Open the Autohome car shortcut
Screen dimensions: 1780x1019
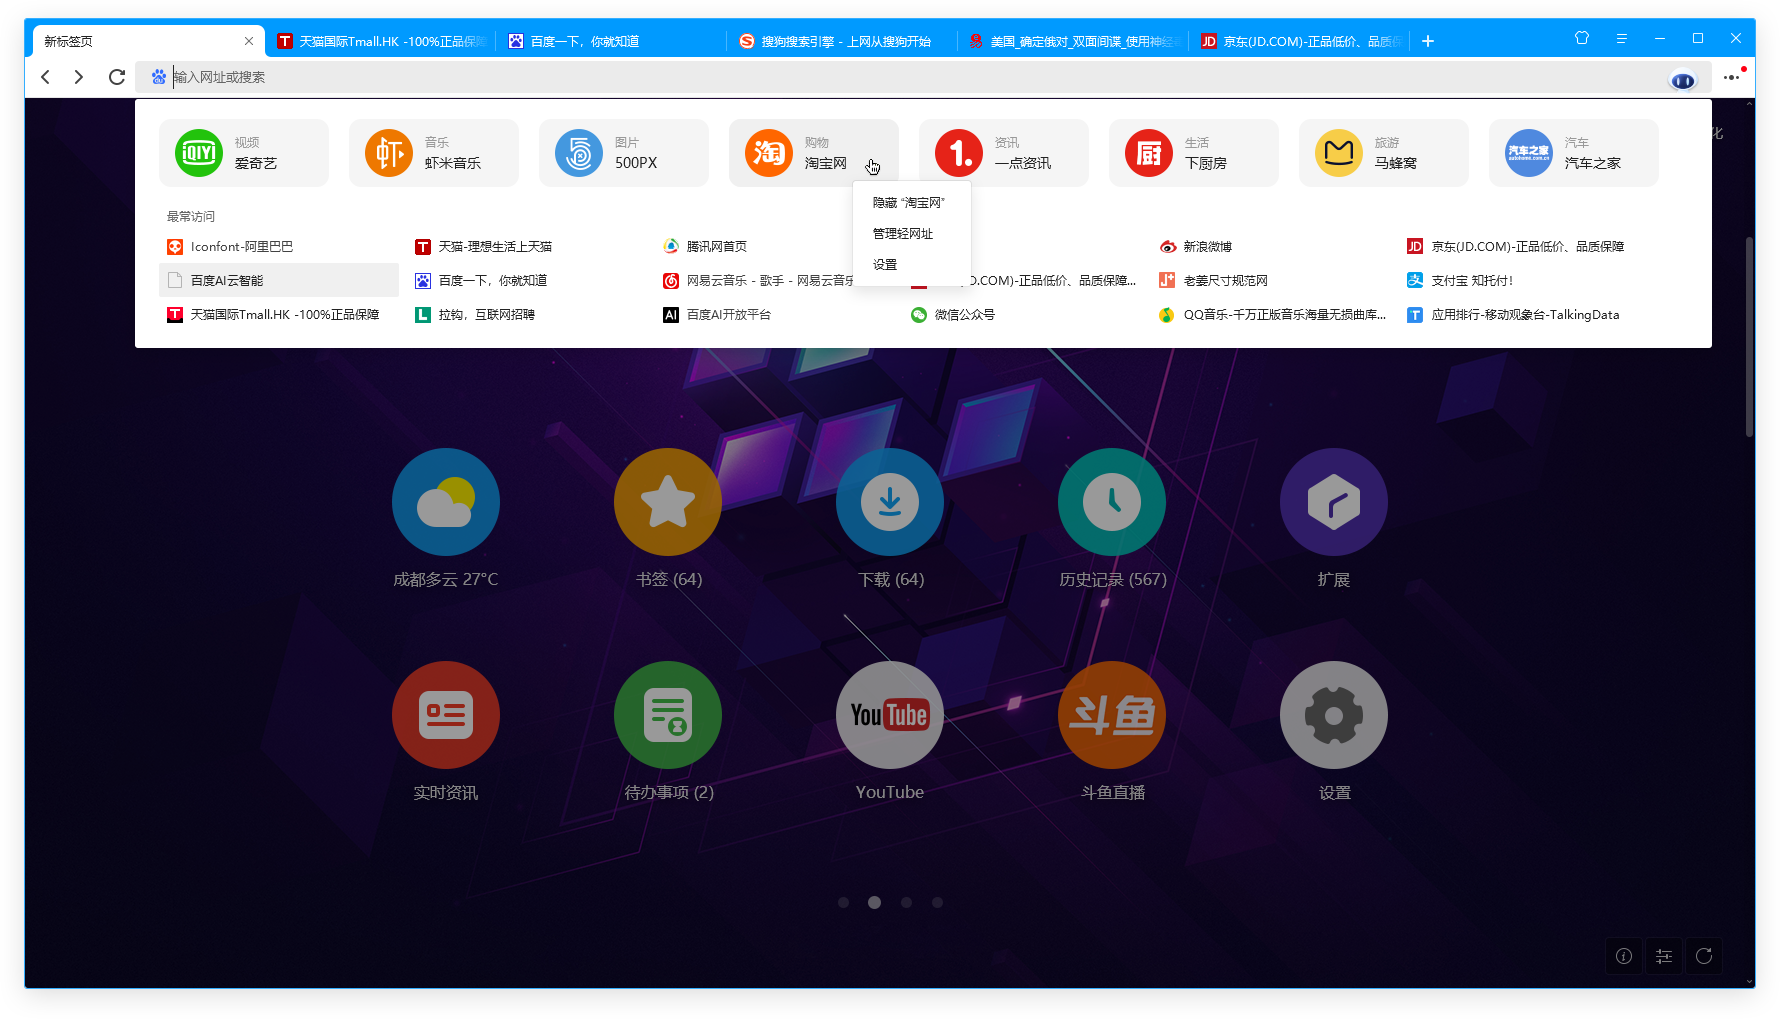pos(1573,153)
